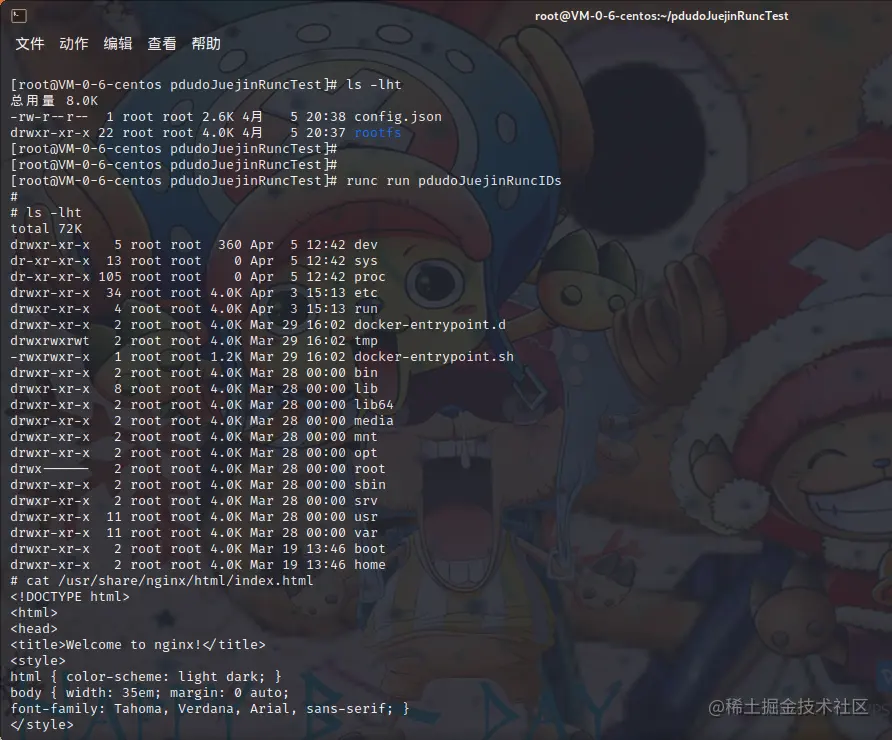Click the 'etc' directory entry
Image resolution: width=892 pixels, height=740 pixels.
pyautogui.click(x=366, y=292)
